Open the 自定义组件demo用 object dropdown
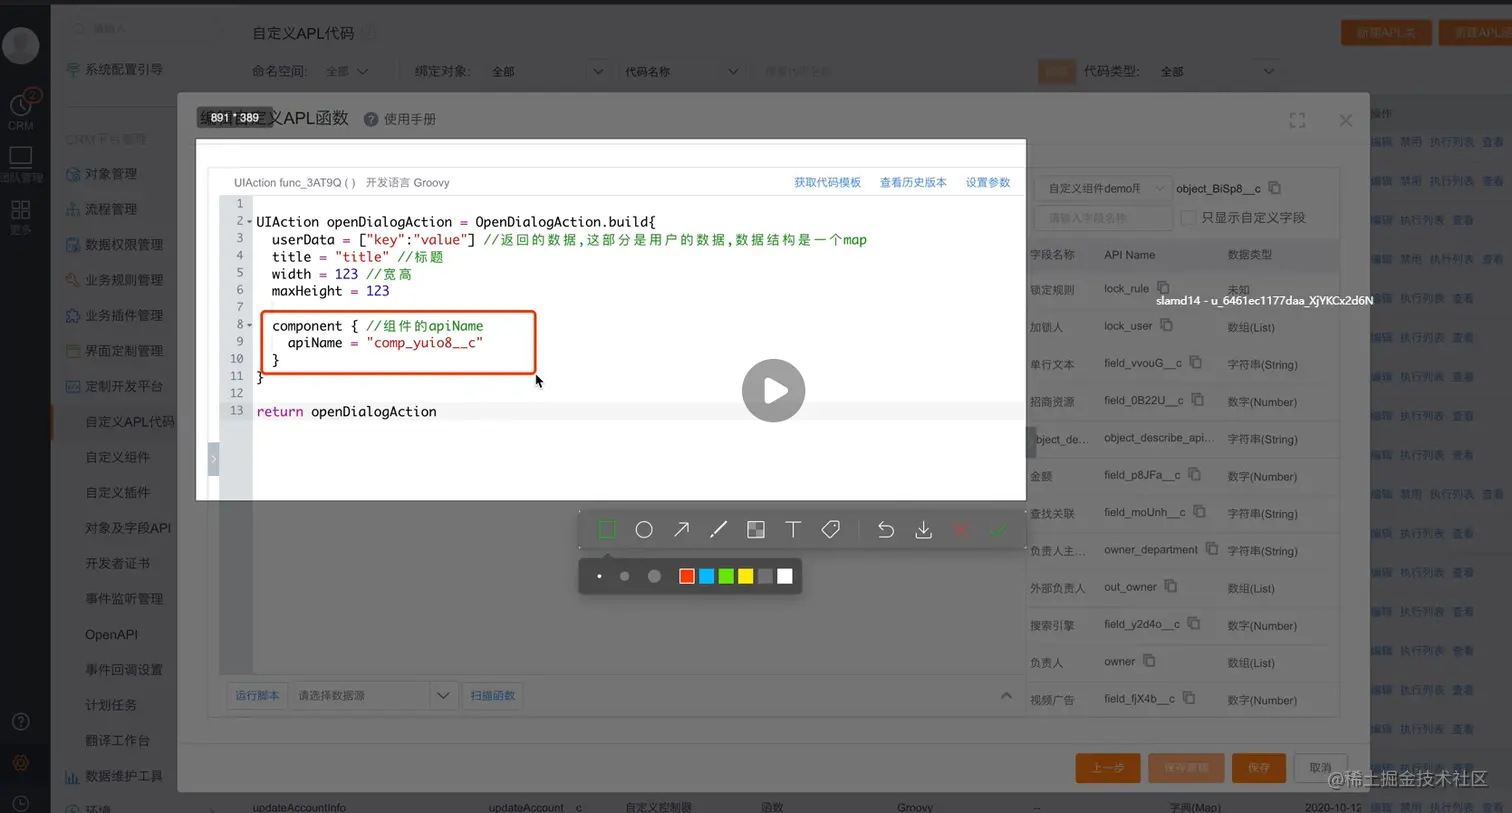 pyautogui.click(x=1103, y=188)
